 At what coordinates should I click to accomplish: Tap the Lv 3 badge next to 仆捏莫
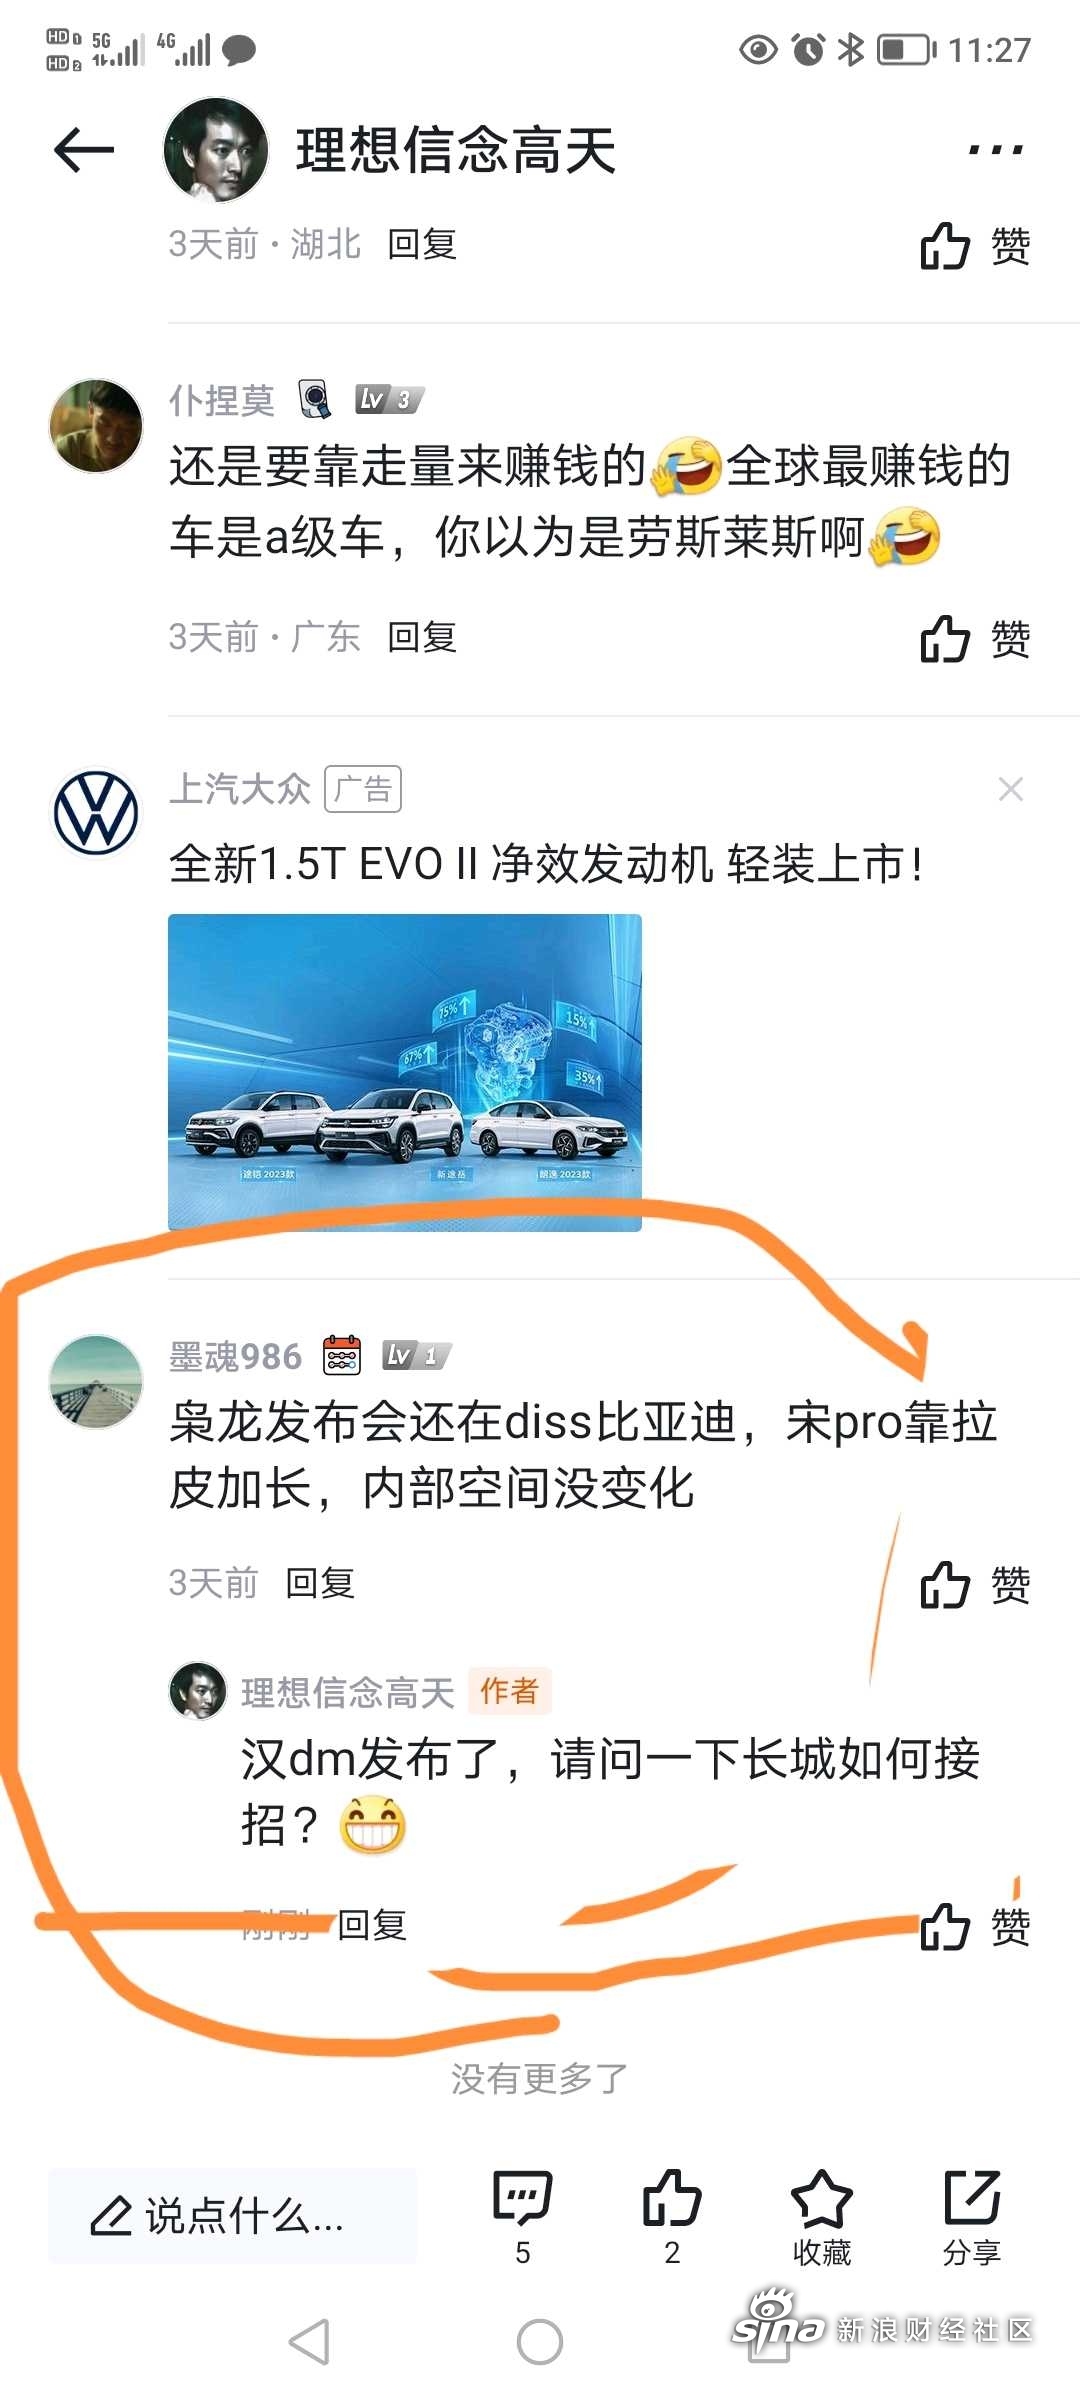coord(390,400)
